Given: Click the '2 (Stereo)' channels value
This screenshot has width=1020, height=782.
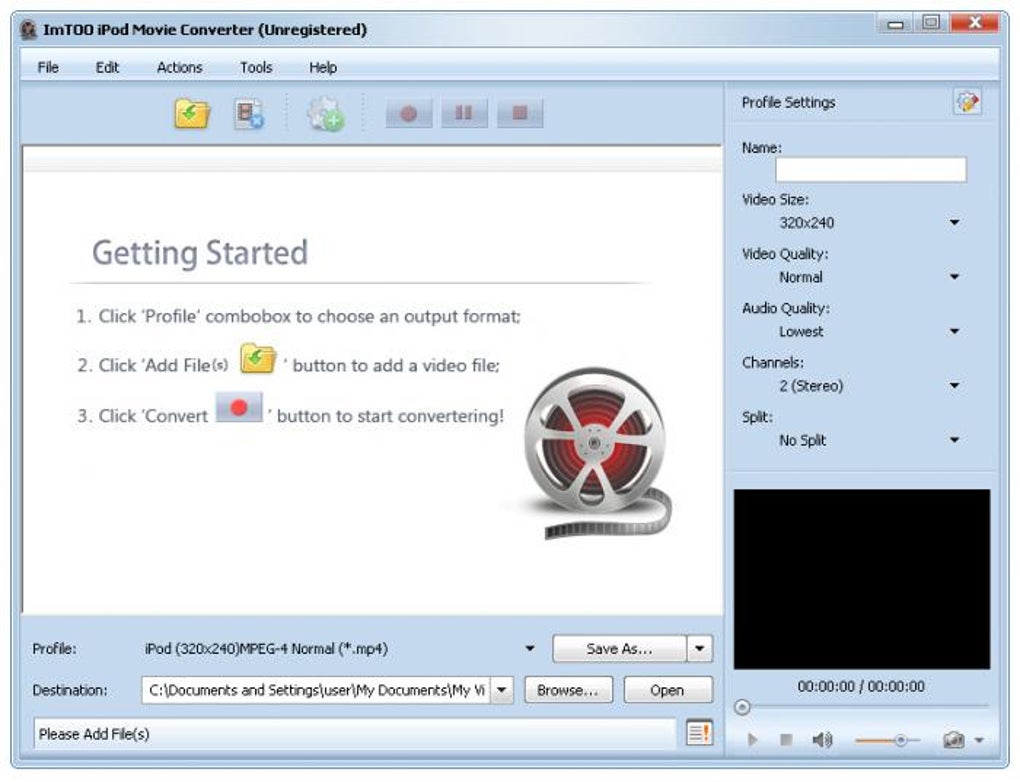Looking at the screenshot, I should pyautogui.click(x=811, y=386).
